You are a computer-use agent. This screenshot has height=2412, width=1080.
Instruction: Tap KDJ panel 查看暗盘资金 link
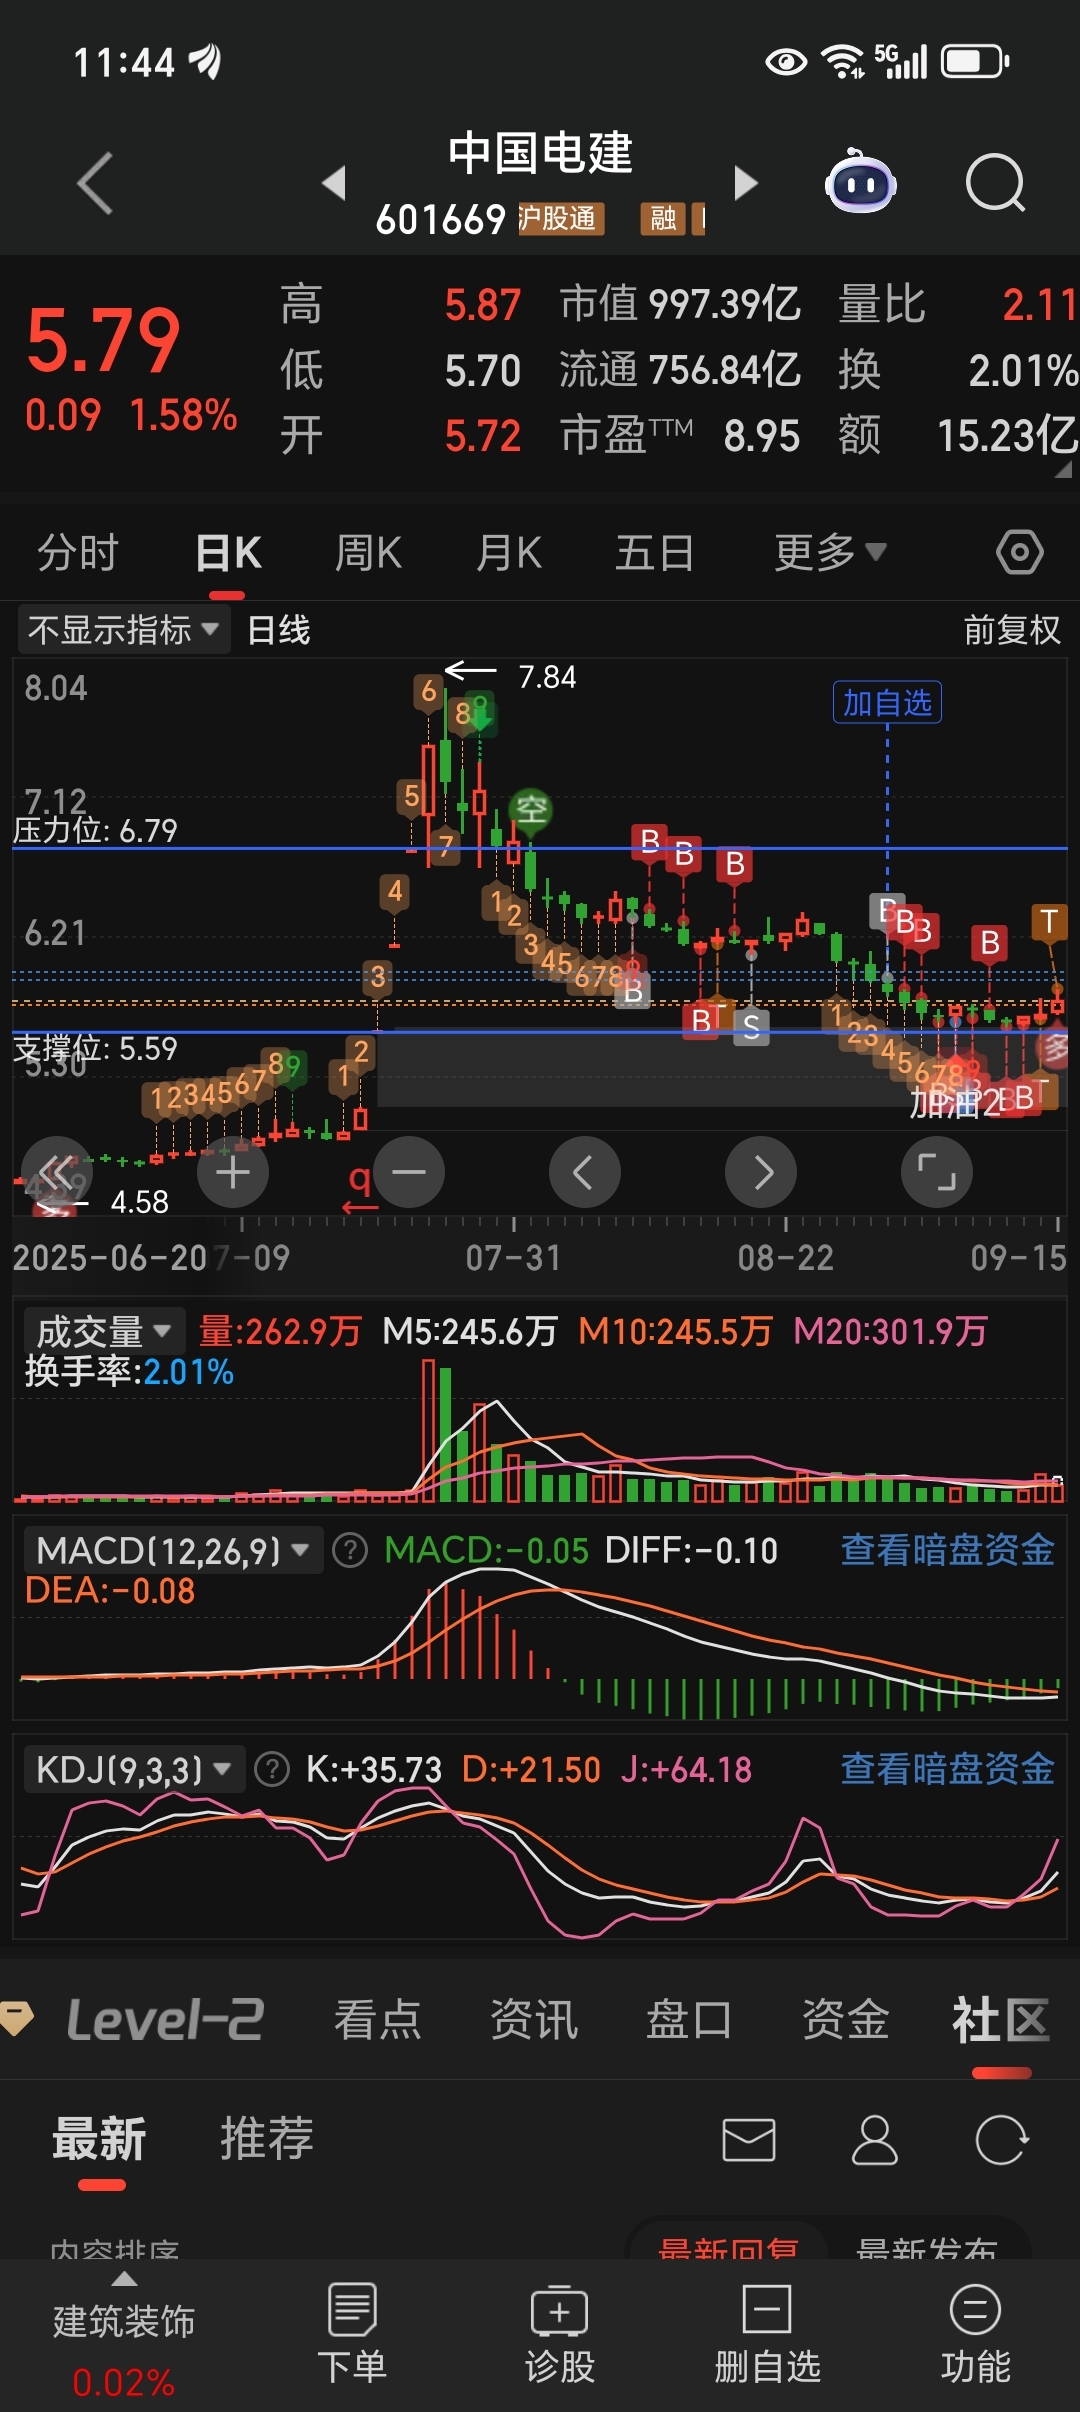tap(947, 1769)
